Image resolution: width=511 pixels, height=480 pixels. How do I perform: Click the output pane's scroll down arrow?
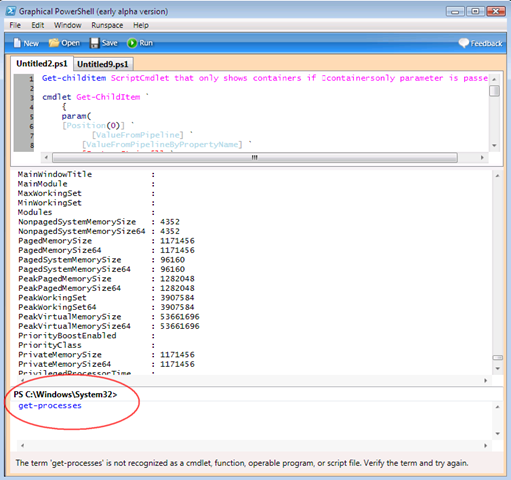click(497, 368)
